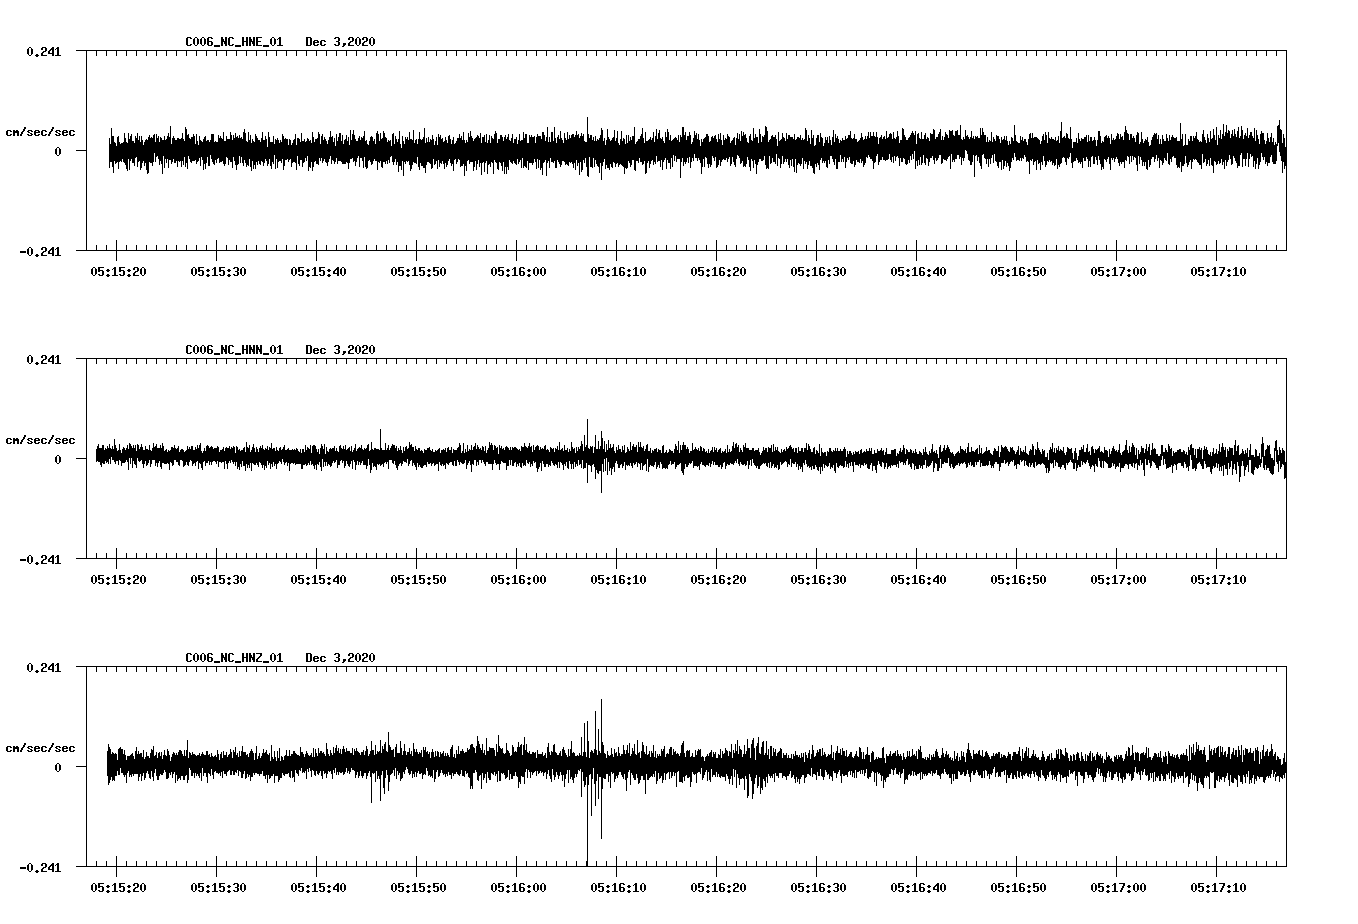Click the Dec 3,2020 date label on top plot
The height and width of the screenshot is (924, 1358).
coord(342,41)
